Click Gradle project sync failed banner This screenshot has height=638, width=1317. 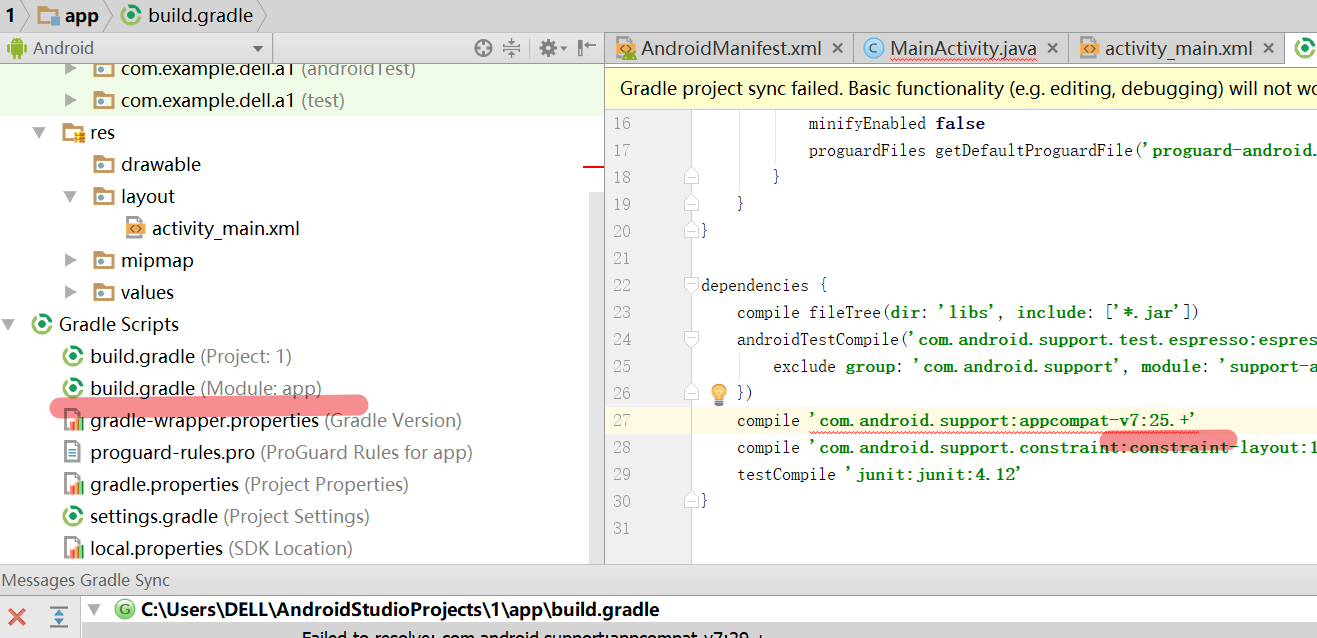[x=961, y=88]
